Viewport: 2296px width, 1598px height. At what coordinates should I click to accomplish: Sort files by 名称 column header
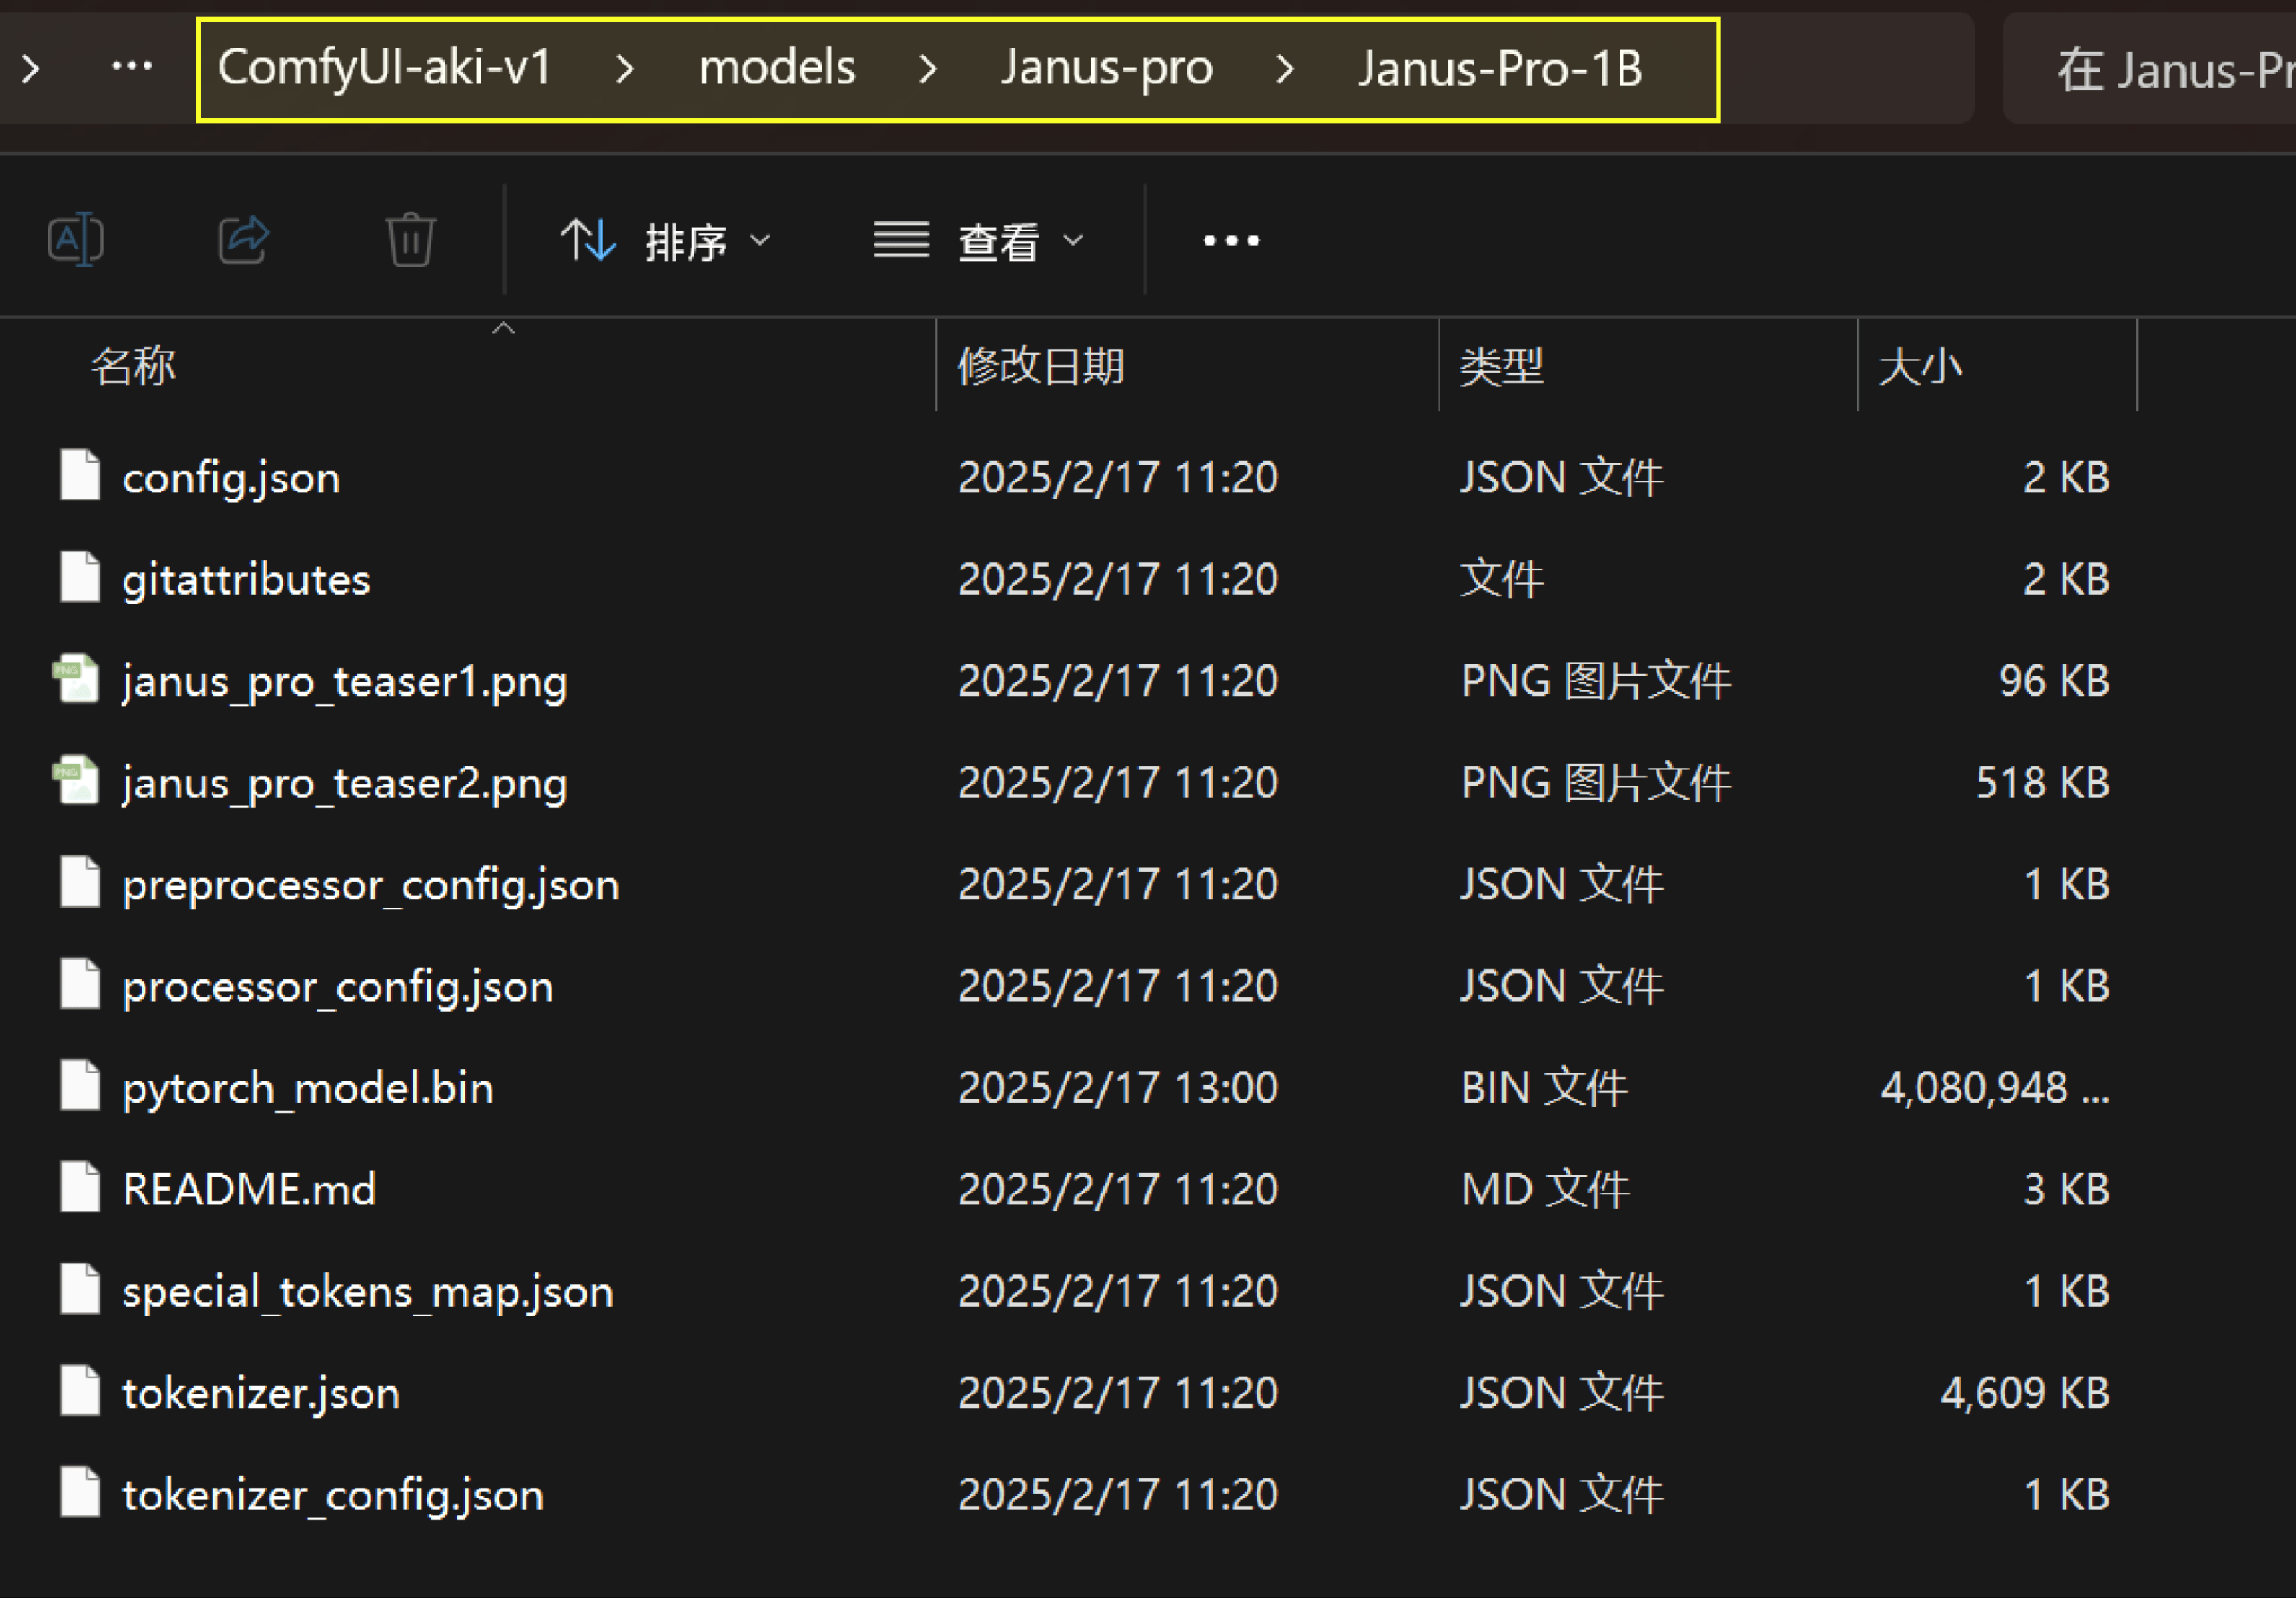click(134, 366)
